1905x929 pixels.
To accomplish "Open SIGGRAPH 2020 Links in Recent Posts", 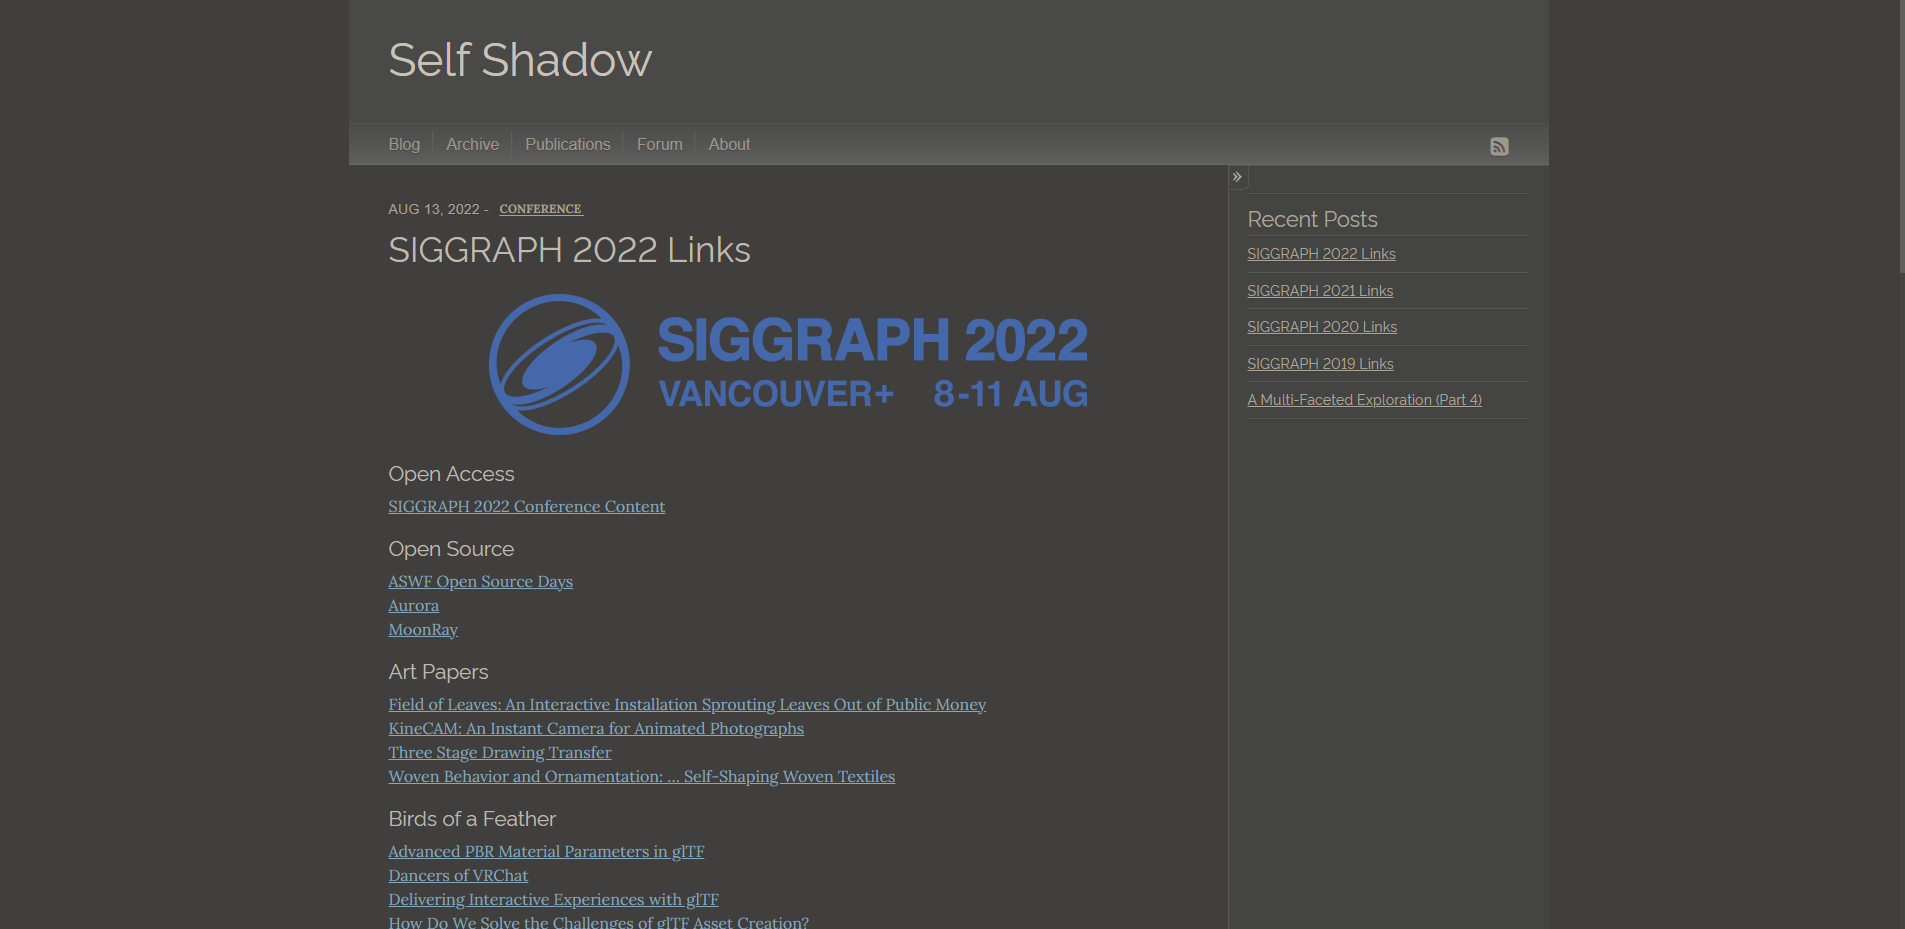I will coord(1322,327).
